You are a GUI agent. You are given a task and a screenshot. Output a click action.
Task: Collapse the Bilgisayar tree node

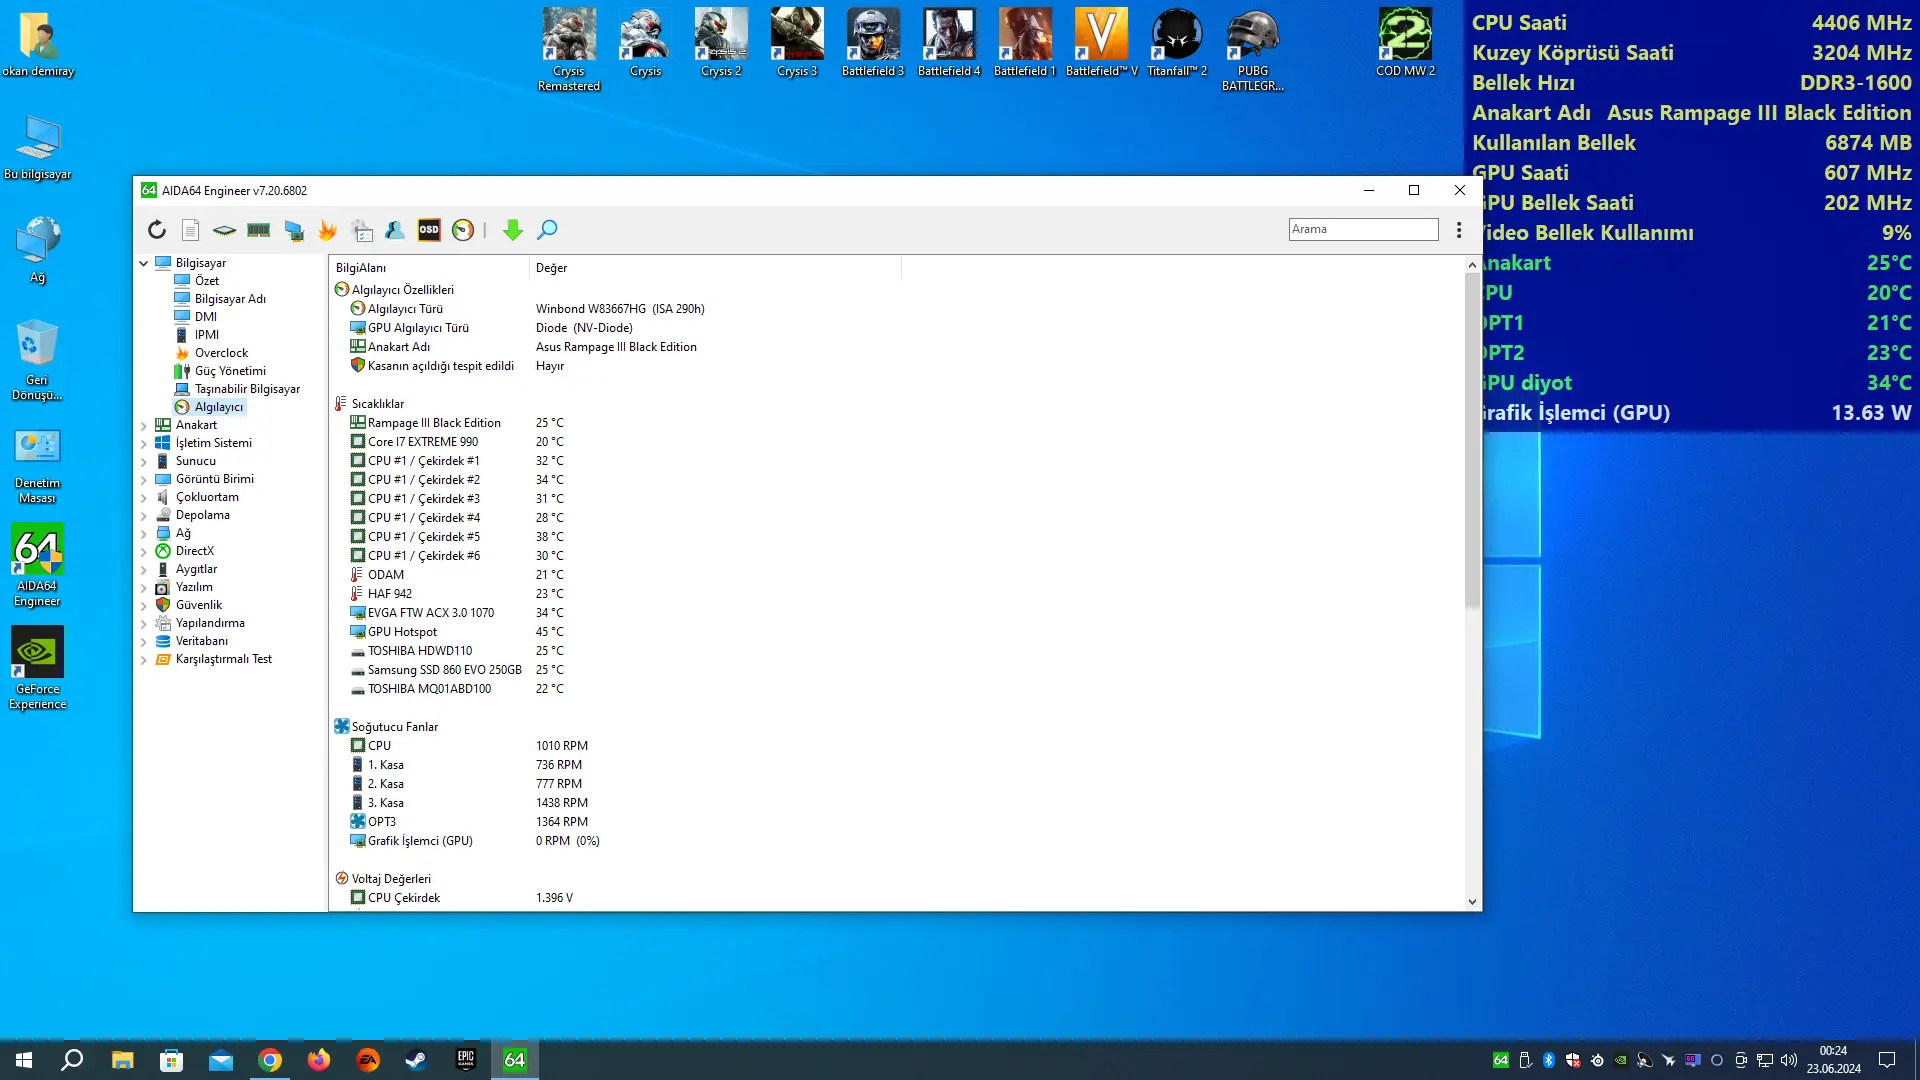(x=143, y=263)
